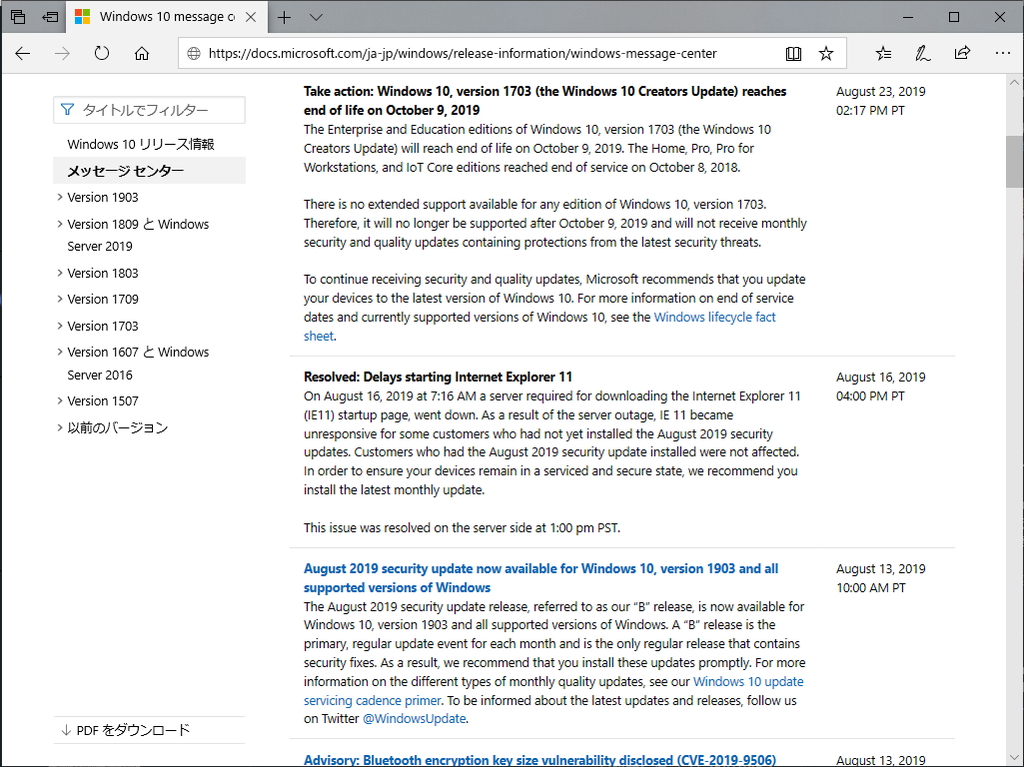Click the '10:00 AM PT' time text
Viewport: 1024px width, 767px height.
pyautogui.click(x=871, y=588)
